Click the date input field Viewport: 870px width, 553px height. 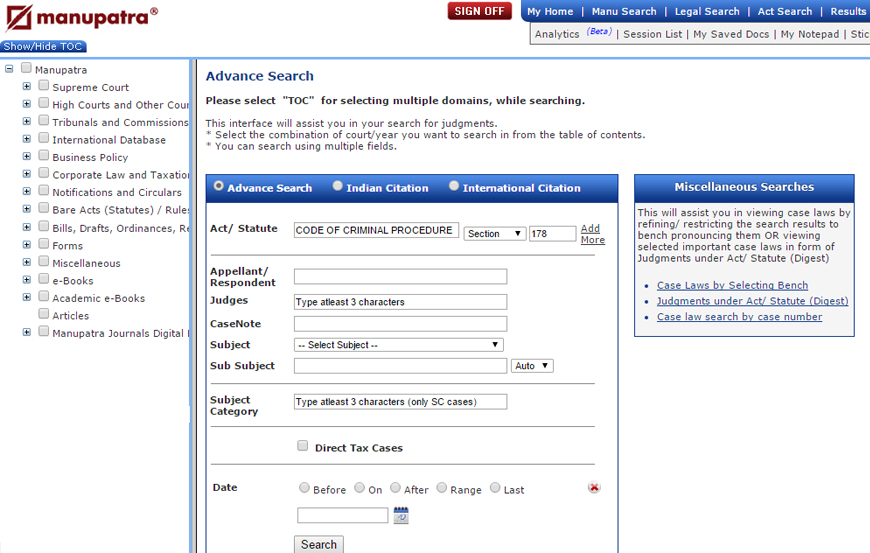click(342, 515)
